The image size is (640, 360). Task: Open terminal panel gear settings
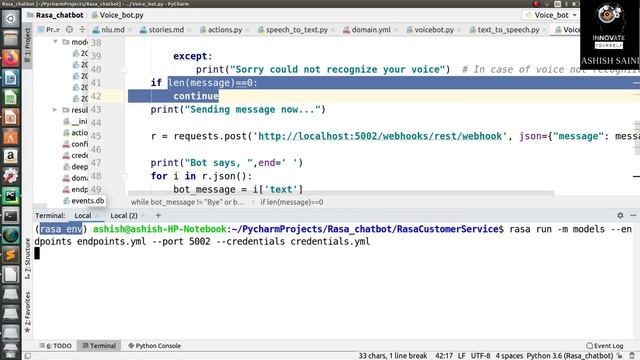pyautogui.click(x=620, y=215)
